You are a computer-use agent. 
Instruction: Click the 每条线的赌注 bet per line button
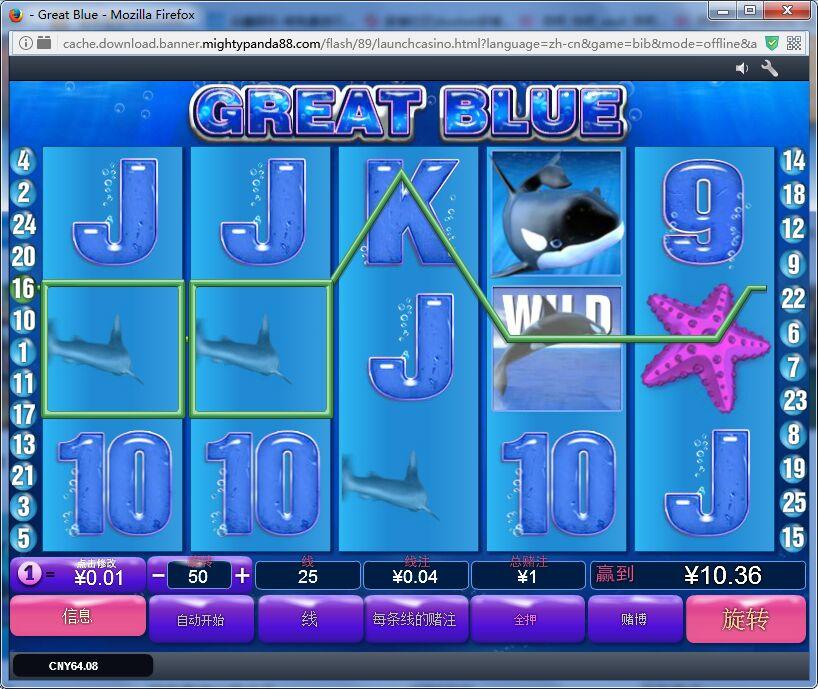click(415, 619)
